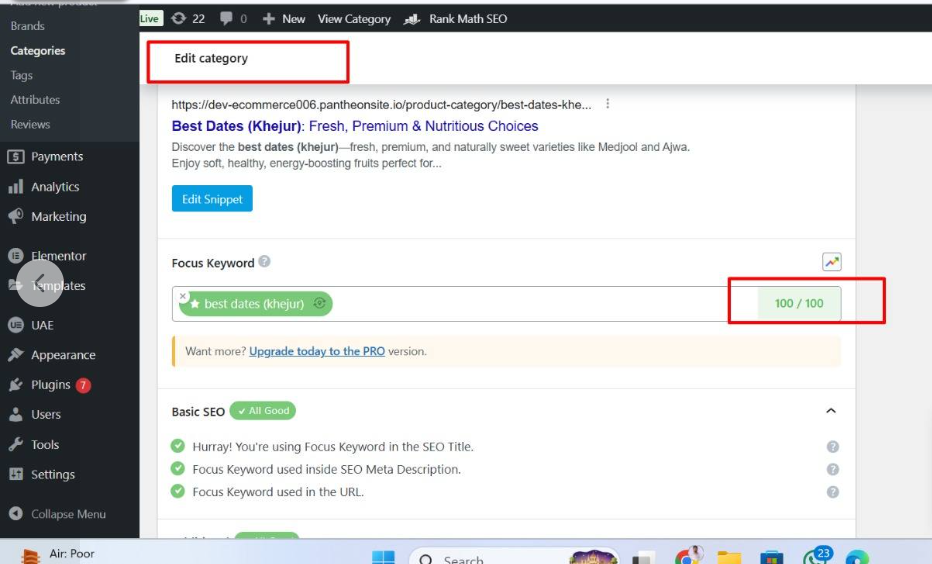Click inside the Focus Keyword input field
This screenshot has width=932, height=564.
[x=530, y=304]
